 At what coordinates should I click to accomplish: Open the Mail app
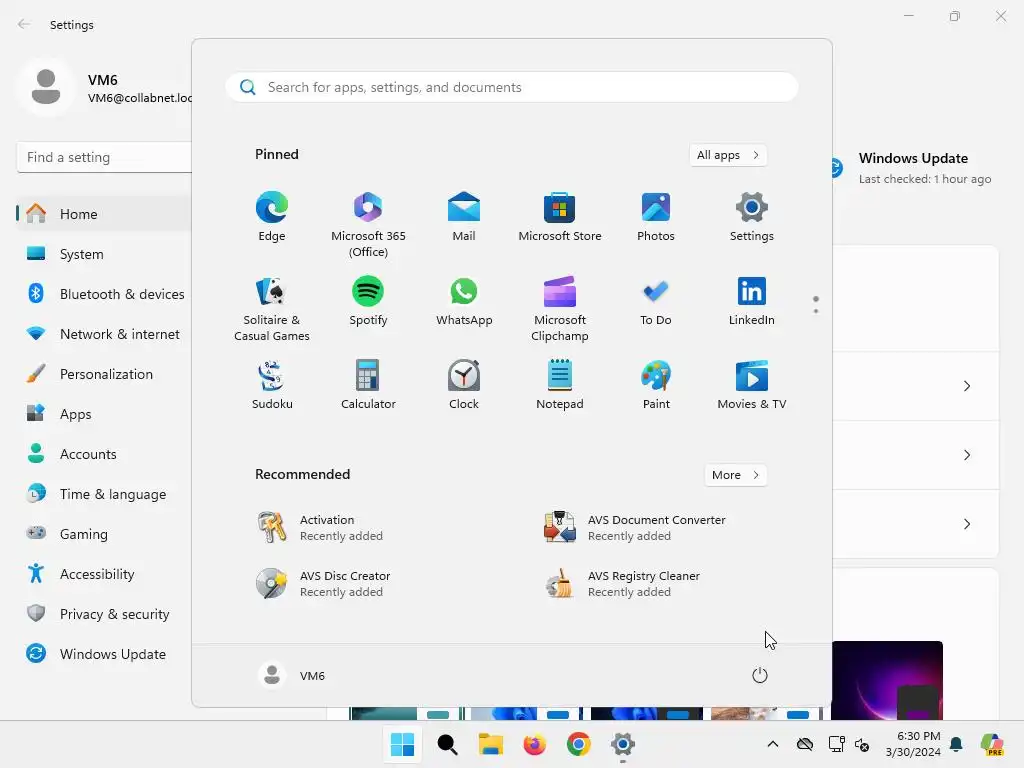tap(464, 216)
